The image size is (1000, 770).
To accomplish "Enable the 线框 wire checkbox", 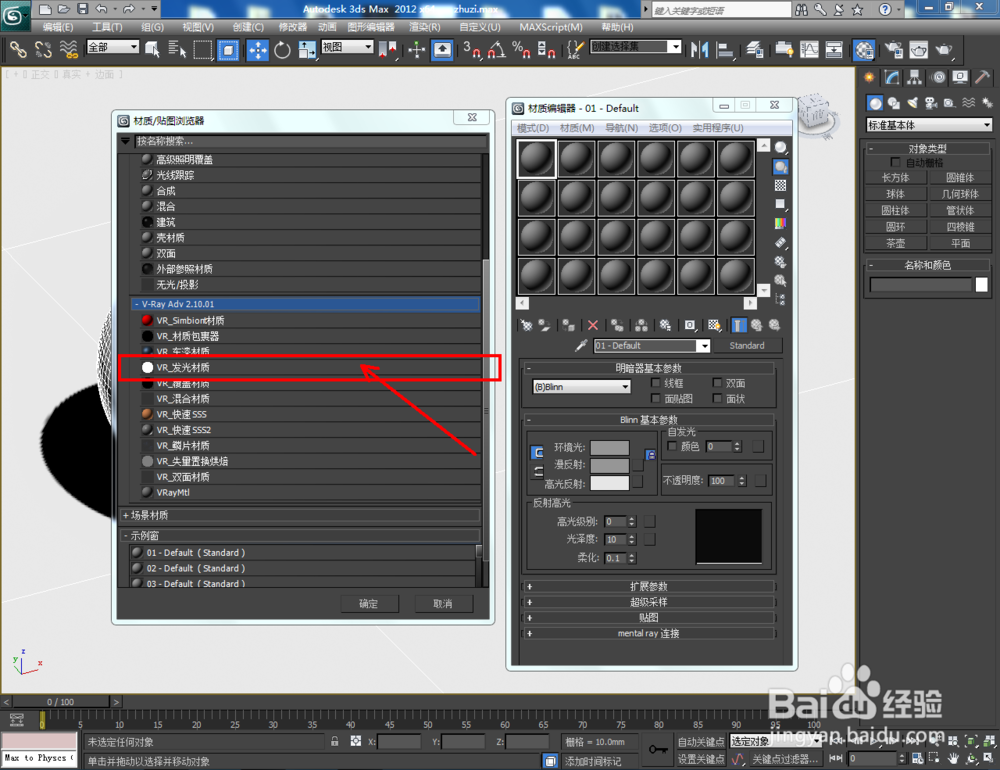I will (x=655, y=383).
